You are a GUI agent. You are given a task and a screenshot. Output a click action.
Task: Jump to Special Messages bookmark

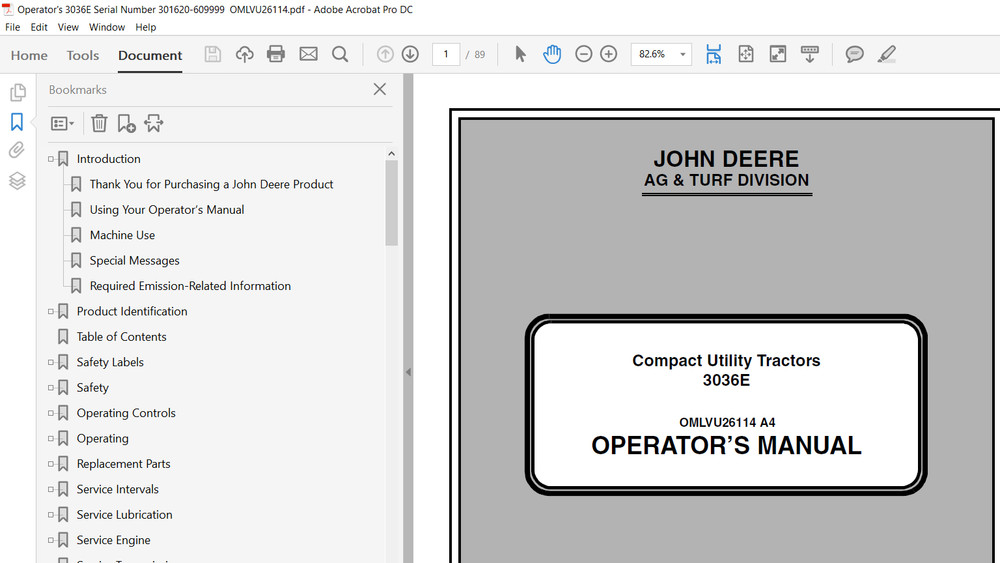[x=134, y=261]
